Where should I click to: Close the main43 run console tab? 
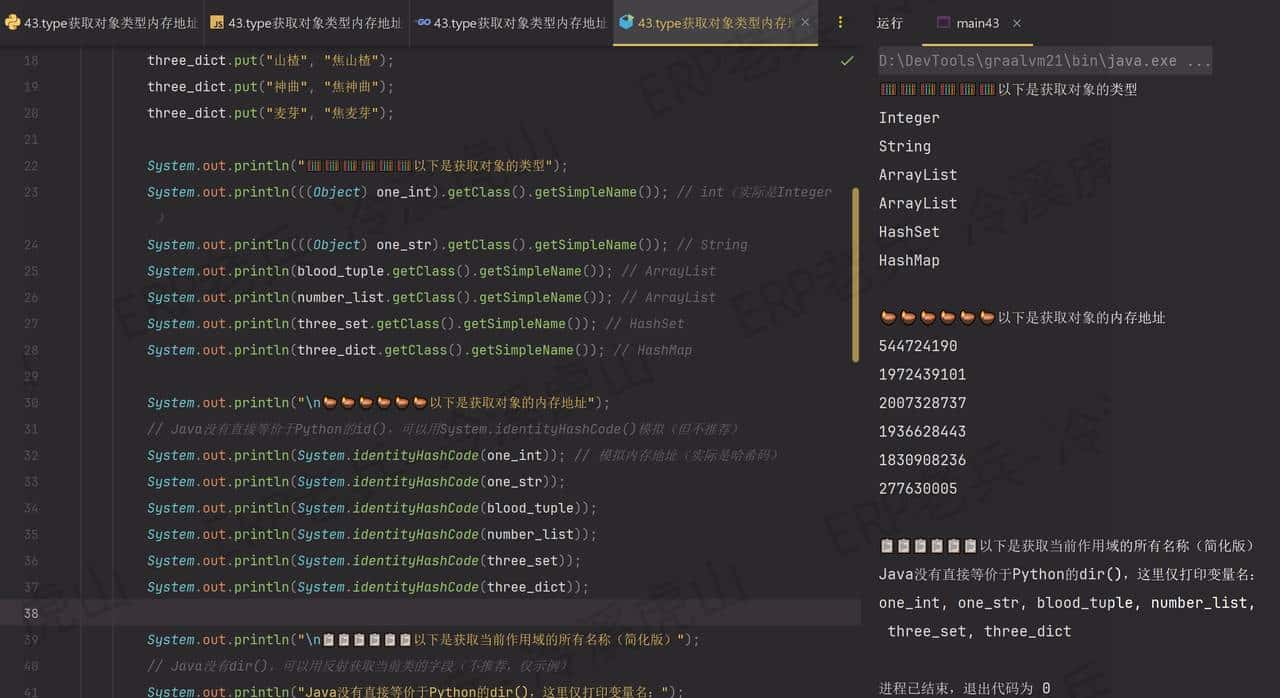(x=1018, y=22)
